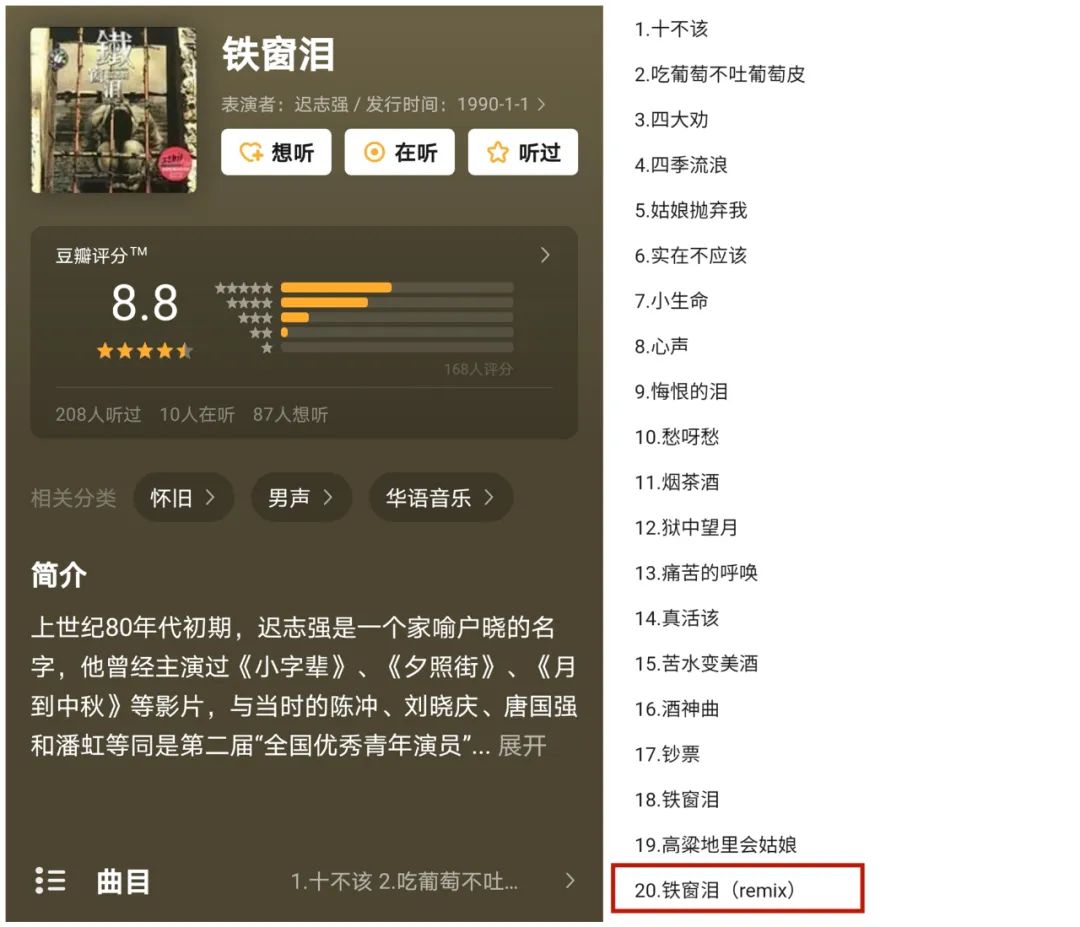Open album details chevron after 1990-1-1
Screen dimensions: 1080x927
[x=541, y=104]
